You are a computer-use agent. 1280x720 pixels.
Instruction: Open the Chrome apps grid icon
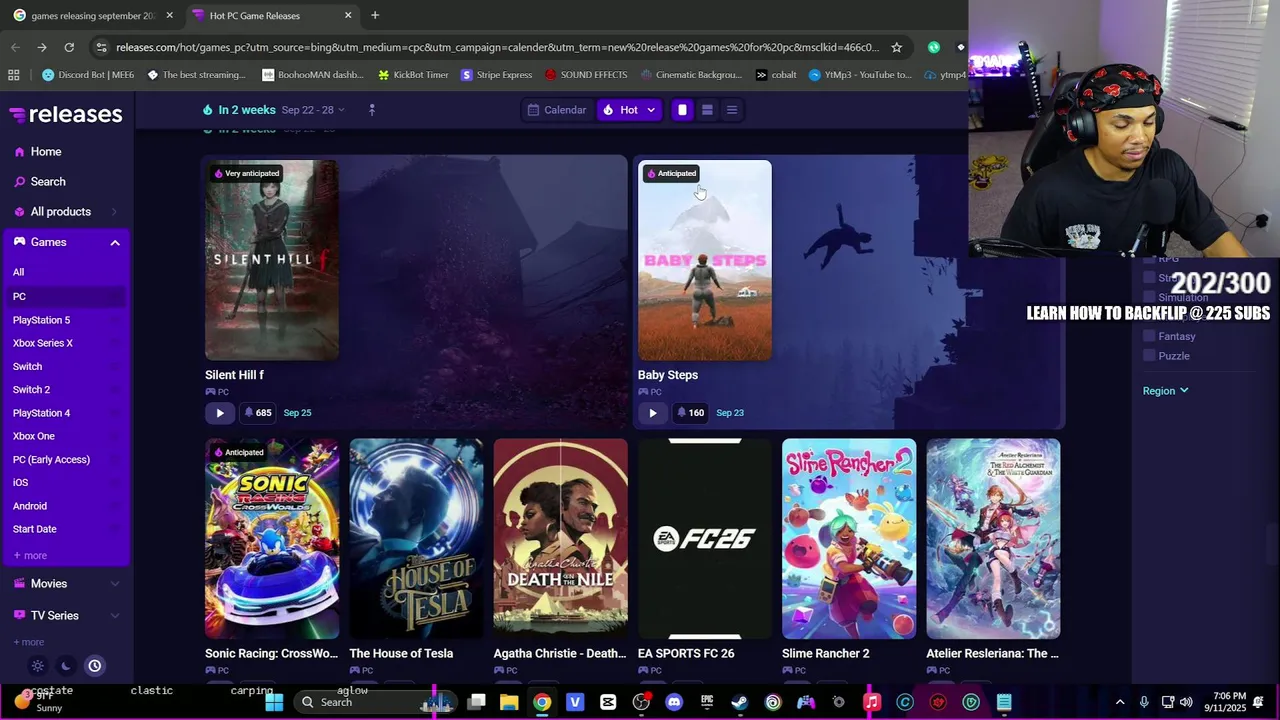(x=14, y=75)
